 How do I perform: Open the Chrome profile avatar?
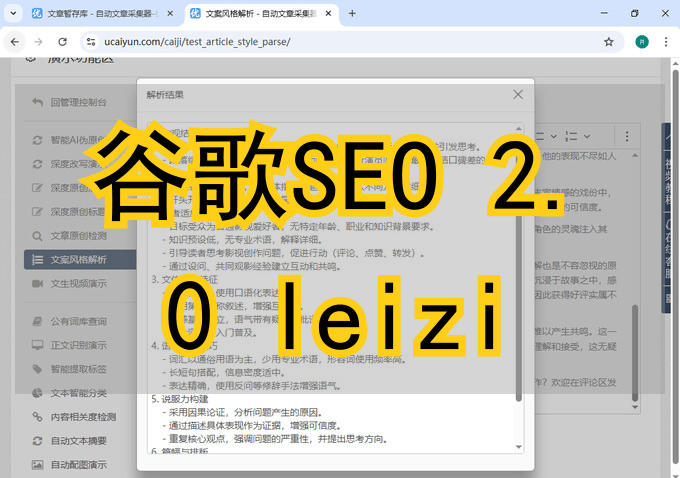pos(642,42)
